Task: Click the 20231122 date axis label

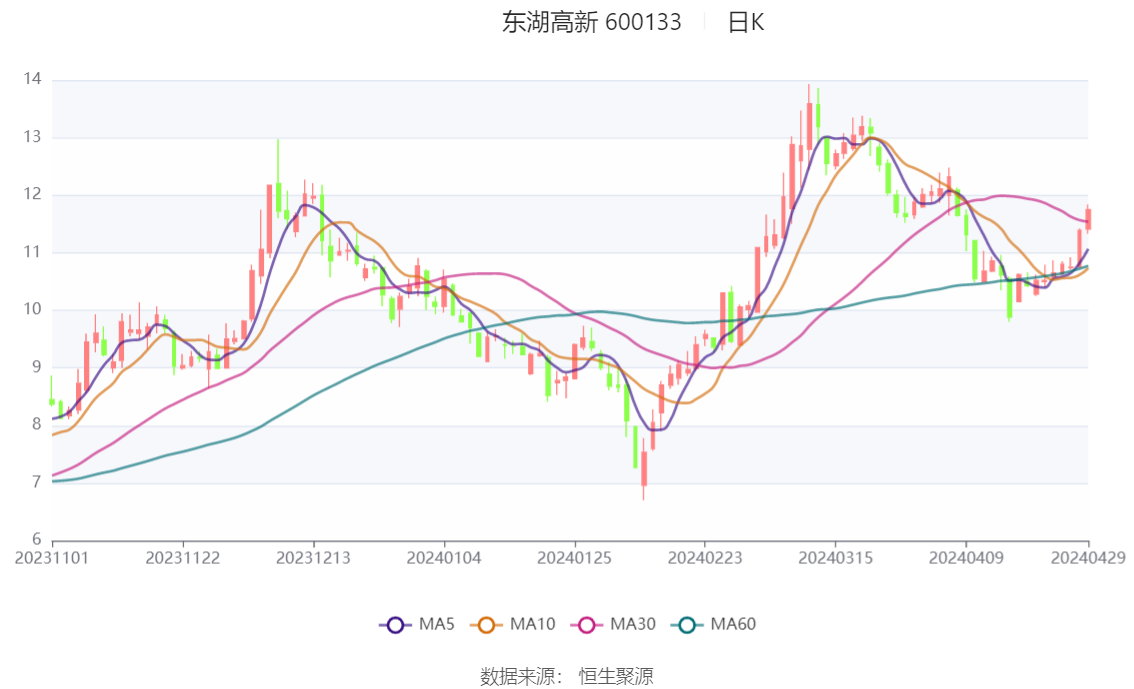Action: (183, 557)
